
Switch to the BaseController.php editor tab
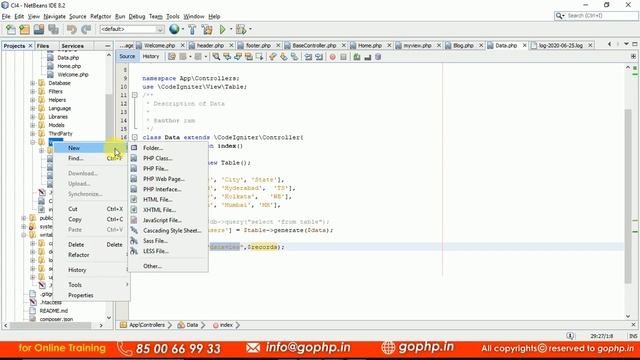coord(314,45)
